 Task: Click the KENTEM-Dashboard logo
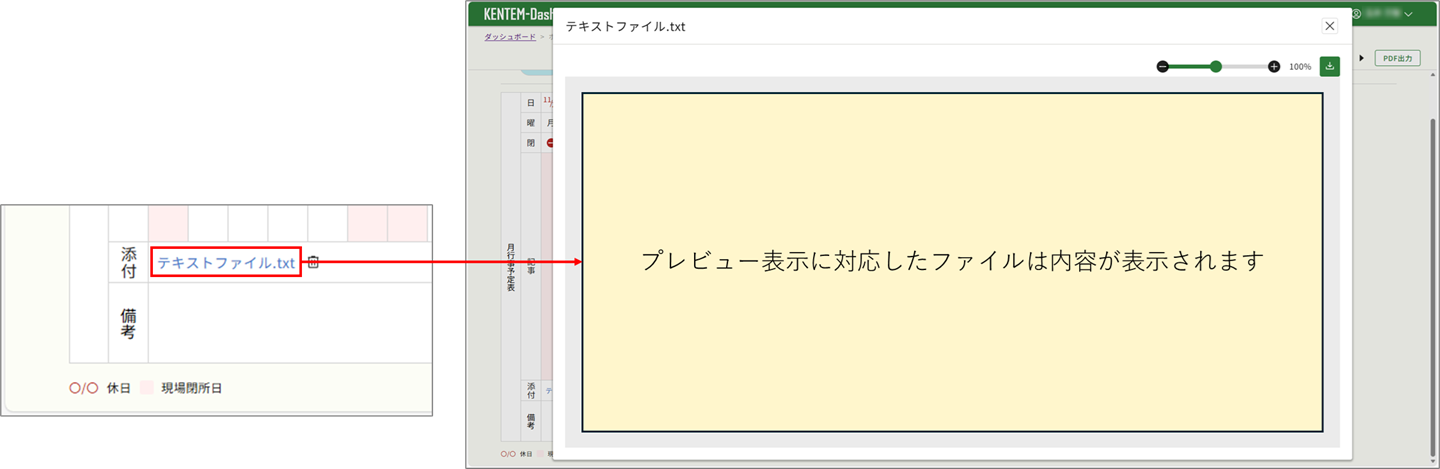[517, 14]
